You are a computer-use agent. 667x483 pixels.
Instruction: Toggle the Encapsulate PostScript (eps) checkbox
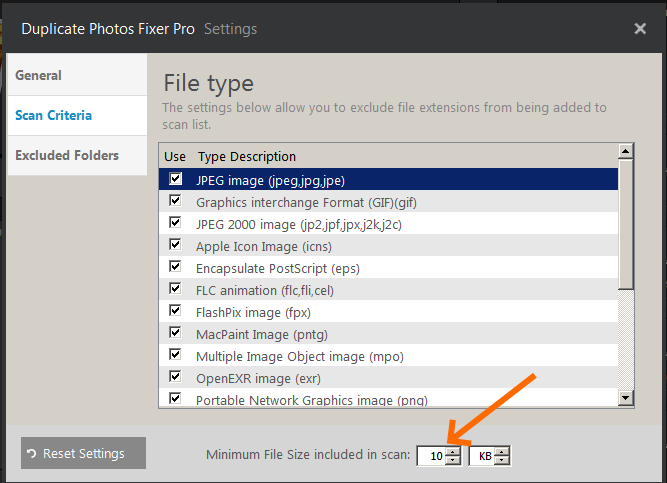(175, 266)
